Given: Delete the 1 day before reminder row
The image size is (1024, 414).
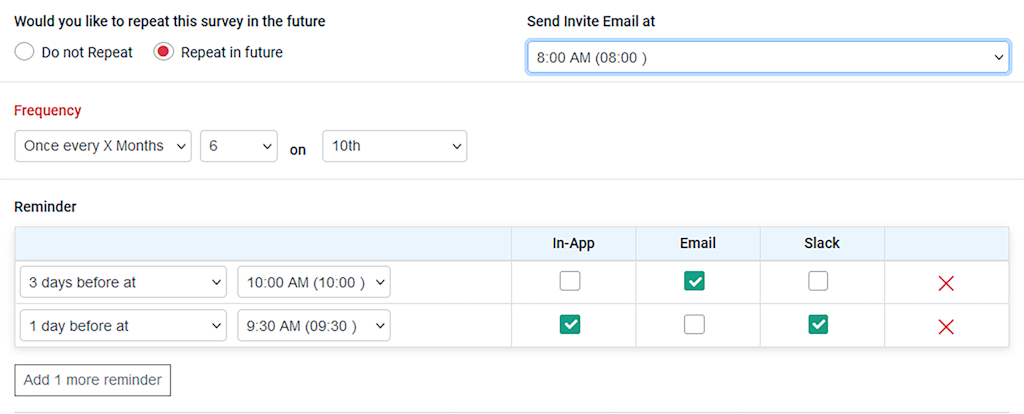Looking at the screenshot, I should pyautogui.click(x=946, y=326).
